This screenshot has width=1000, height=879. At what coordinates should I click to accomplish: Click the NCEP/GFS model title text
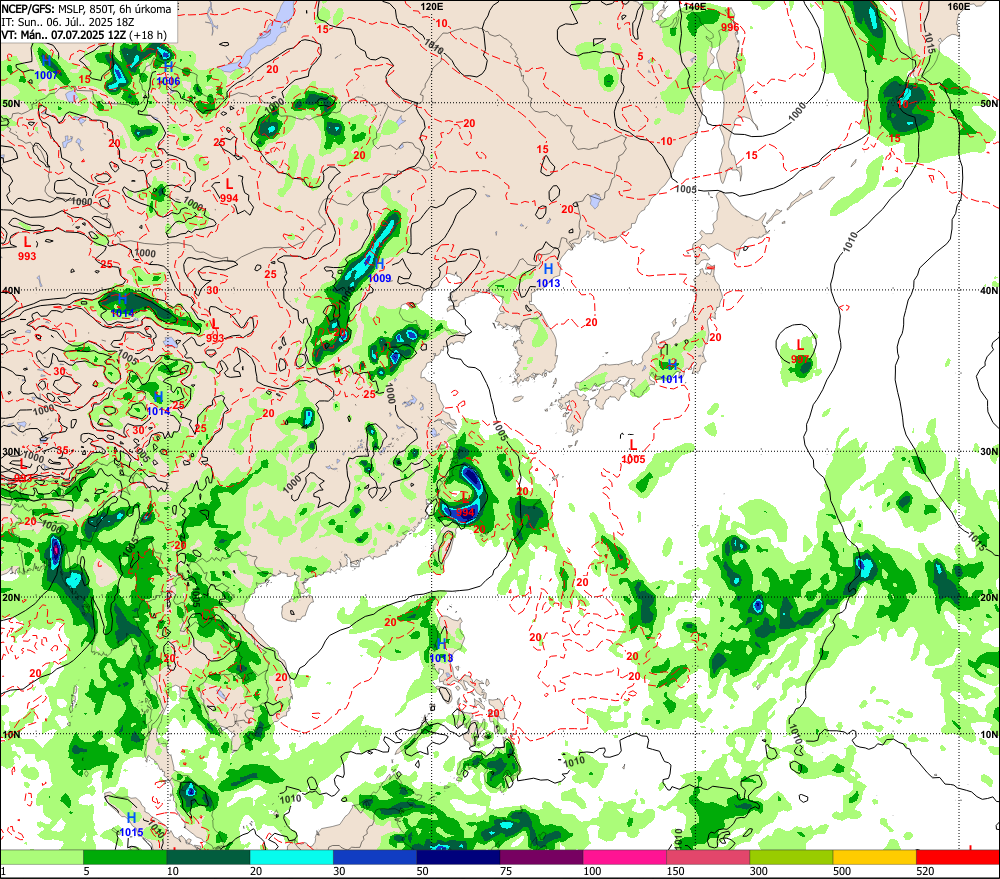coord(87,9)
